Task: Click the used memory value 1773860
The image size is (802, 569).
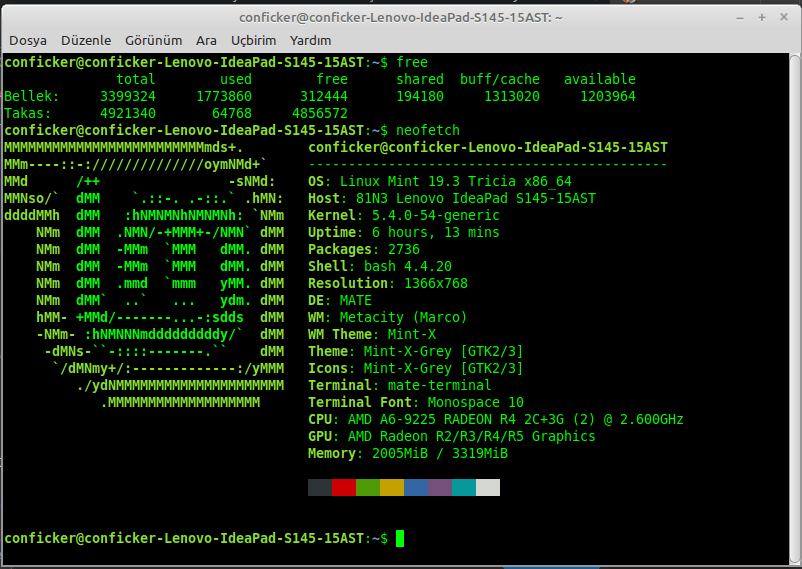Action: point(224,96)
